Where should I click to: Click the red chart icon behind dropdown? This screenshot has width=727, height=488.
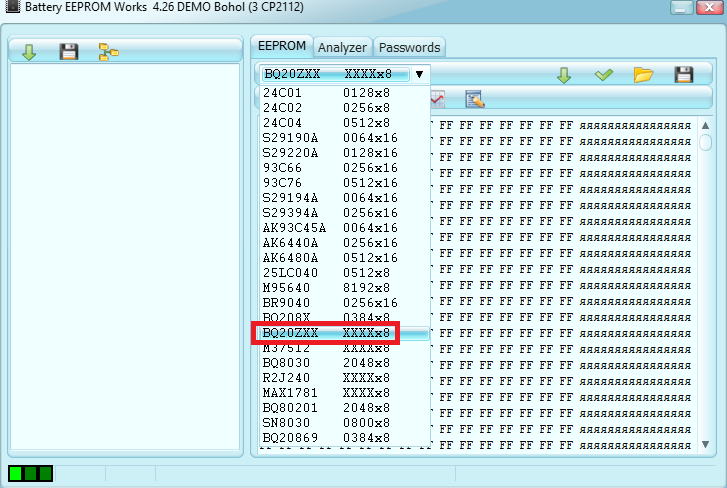438,99
